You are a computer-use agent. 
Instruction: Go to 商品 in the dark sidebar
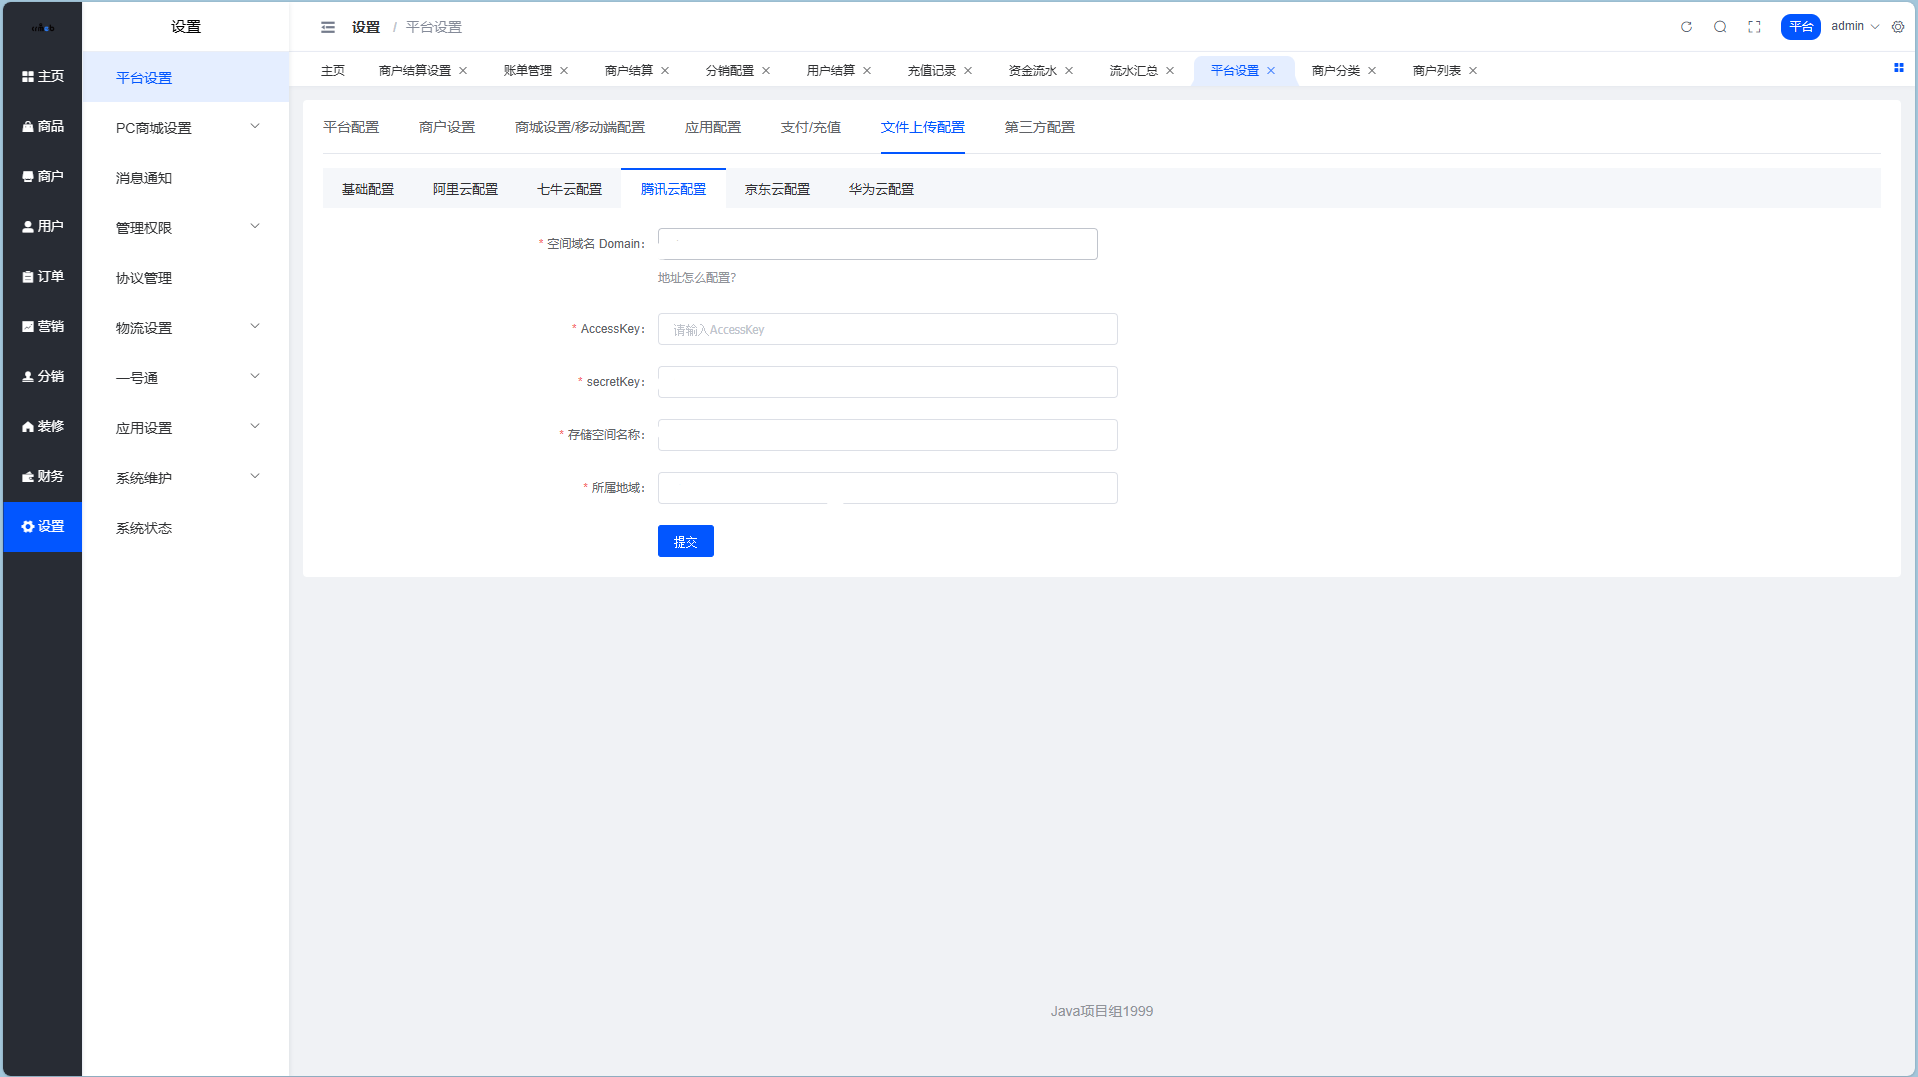point(43,126)
